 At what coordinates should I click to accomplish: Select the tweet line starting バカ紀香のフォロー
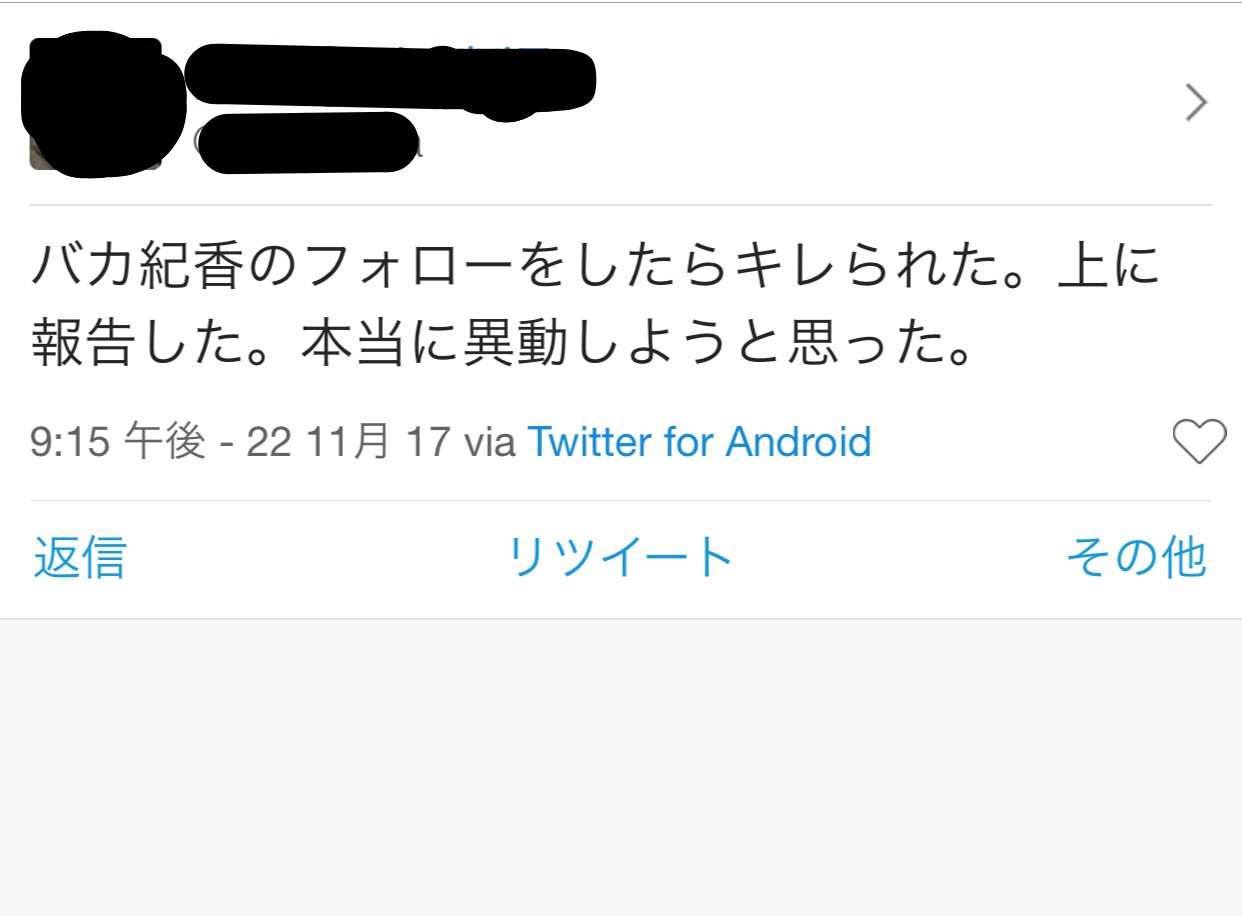(595, 267)
